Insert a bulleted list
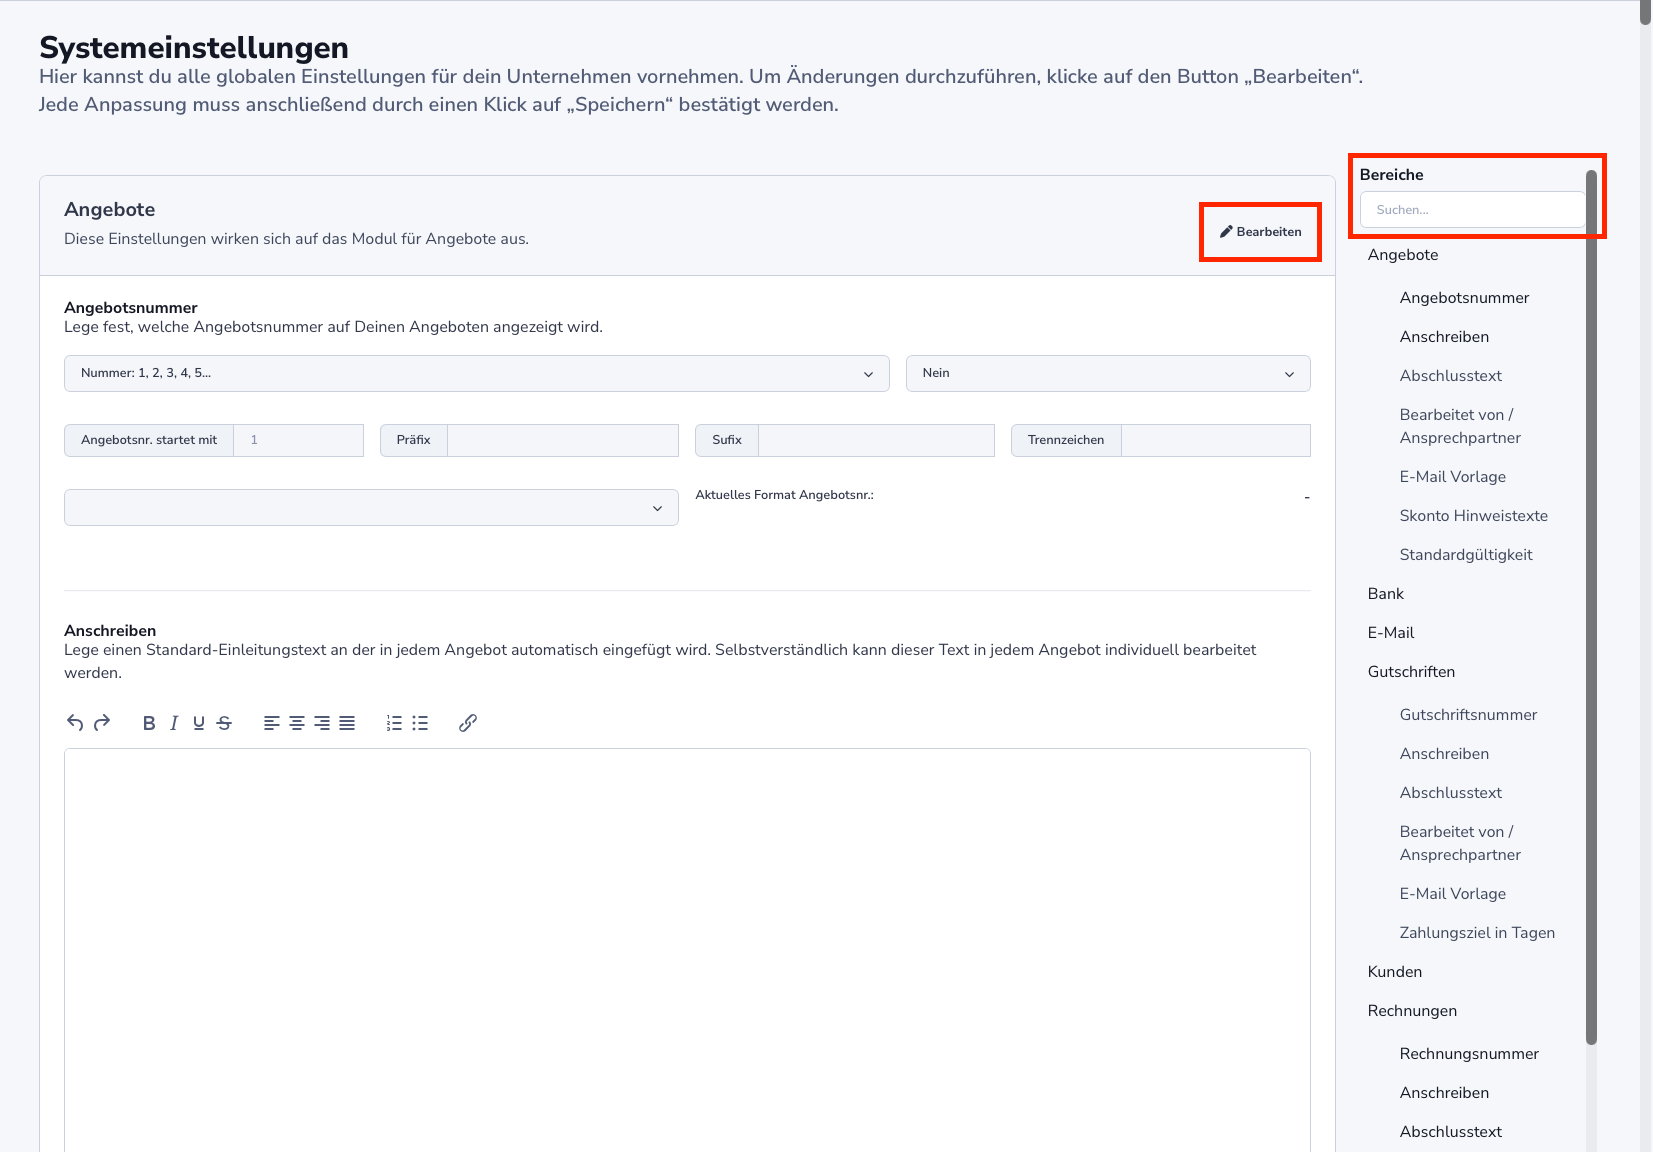Screen dimensions: 1653x1152 tap(420, 723)
